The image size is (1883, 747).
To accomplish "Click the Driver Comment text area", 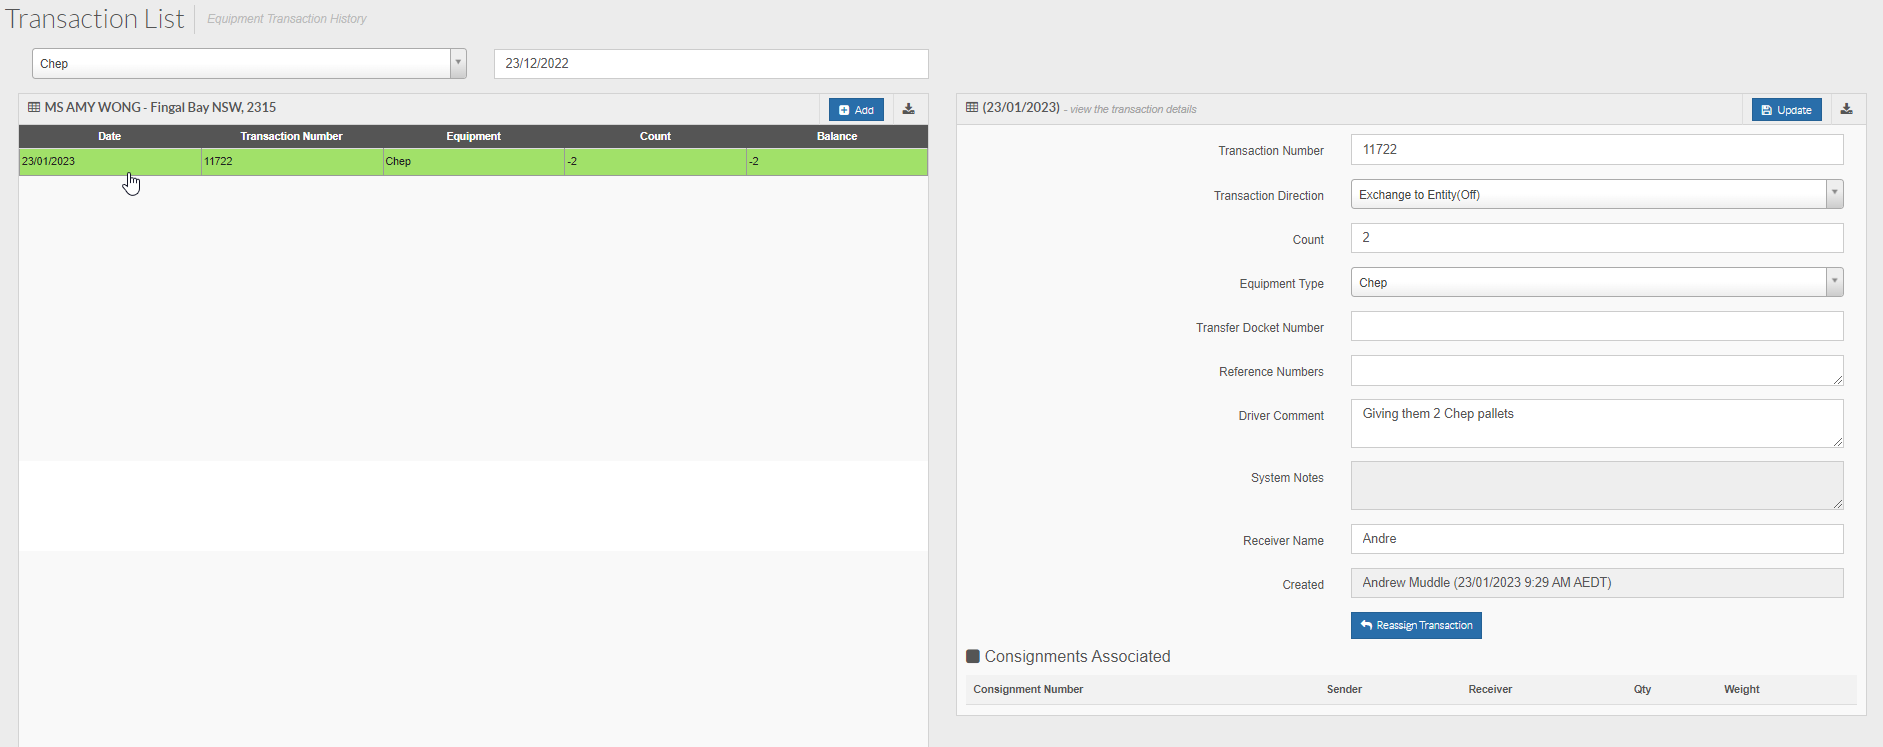I will [1597, 423].
